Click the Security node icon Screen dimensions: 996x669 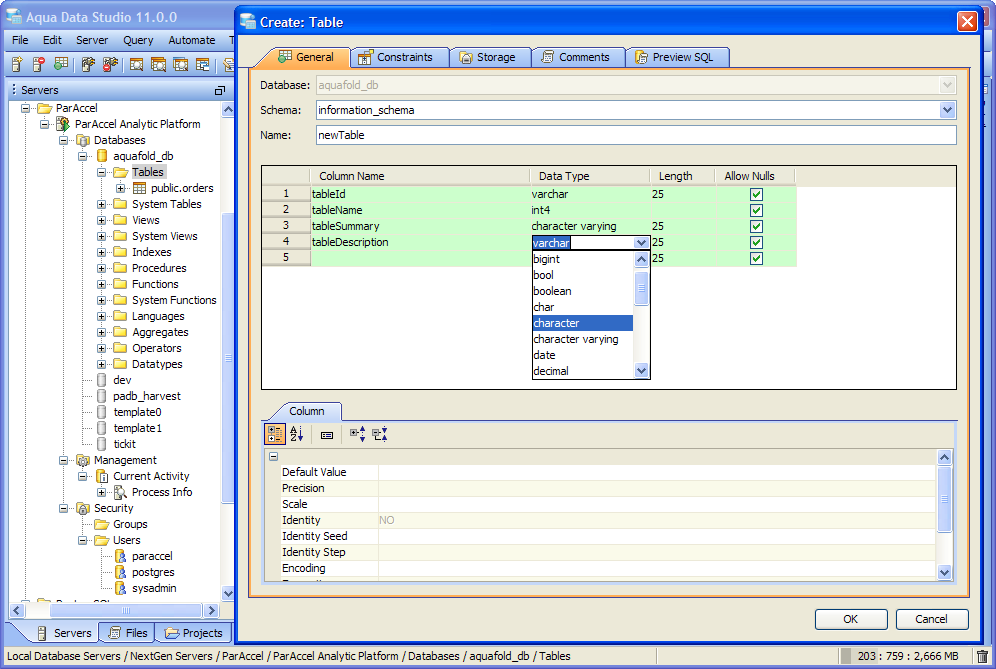click(83, 508)
